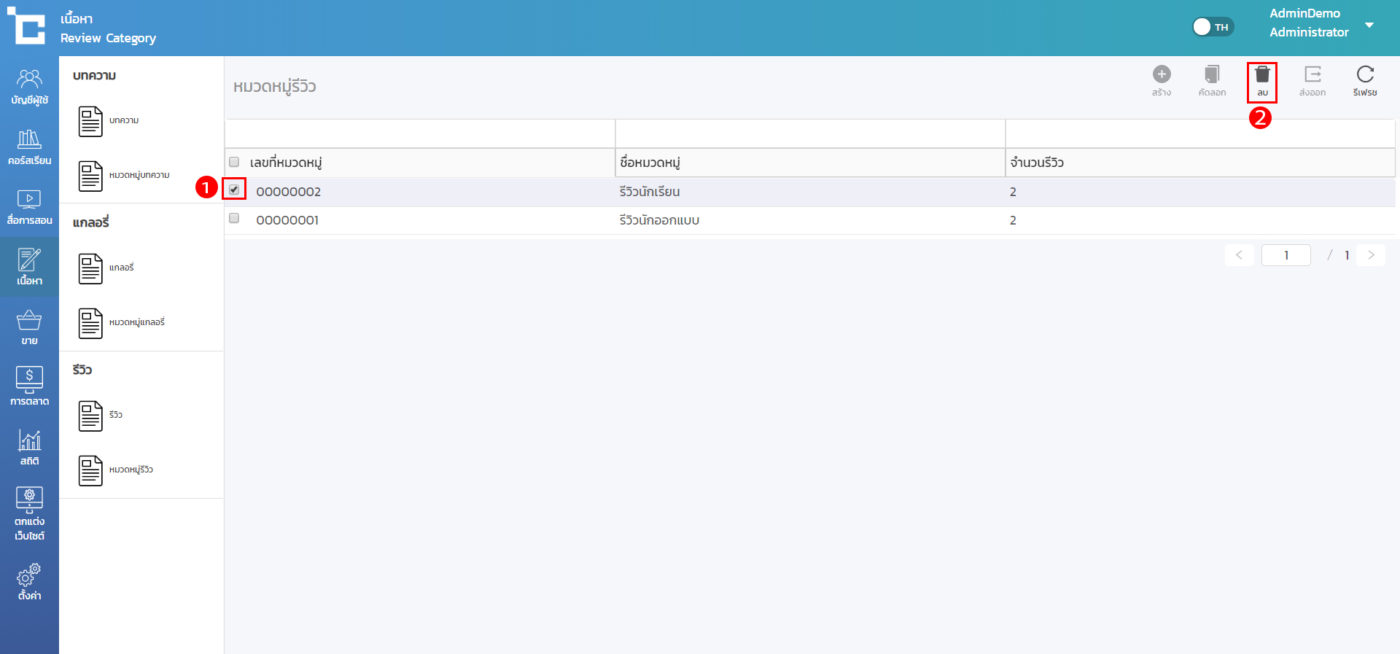This screenshot has width=1400, height=654.
Task: Toggle the select-all header checkbox
Action: point(234,162)
